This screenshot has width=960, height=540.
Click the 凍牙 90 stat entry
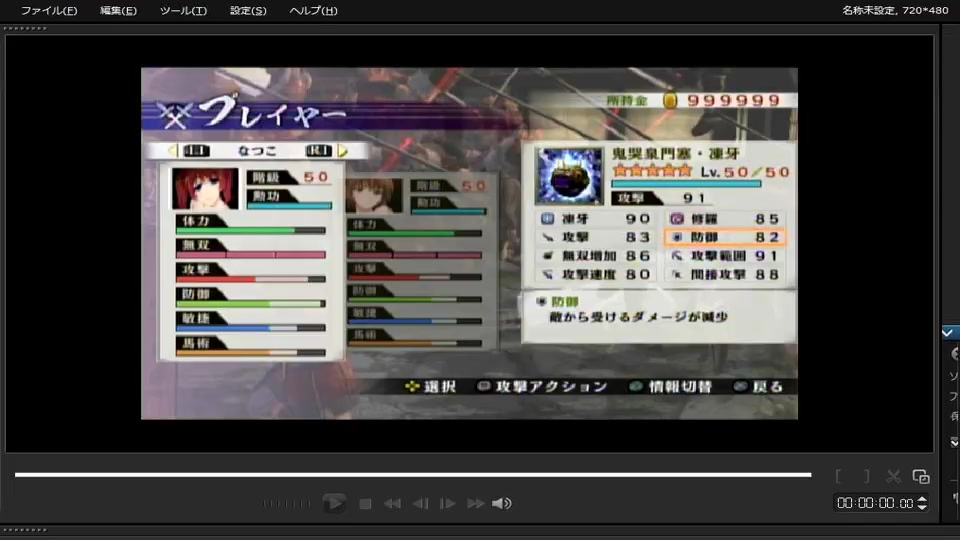coord(595,219)
